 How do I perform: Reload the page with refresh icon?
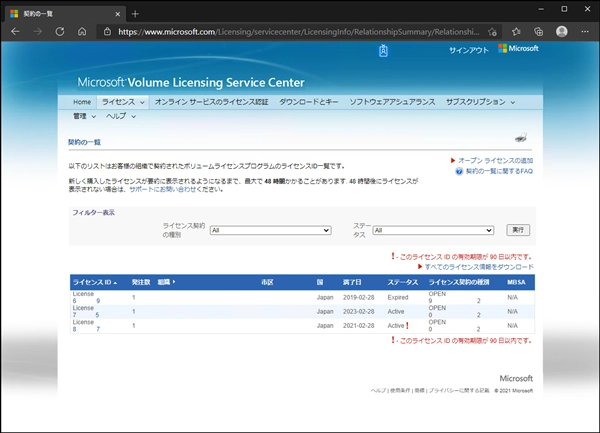[60, 32]
